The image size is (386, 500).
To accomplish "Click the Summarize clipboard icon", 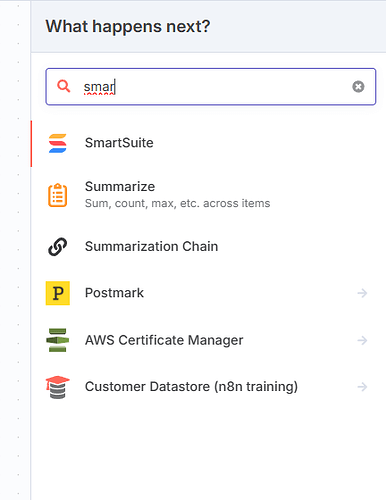I will (58, 195).
